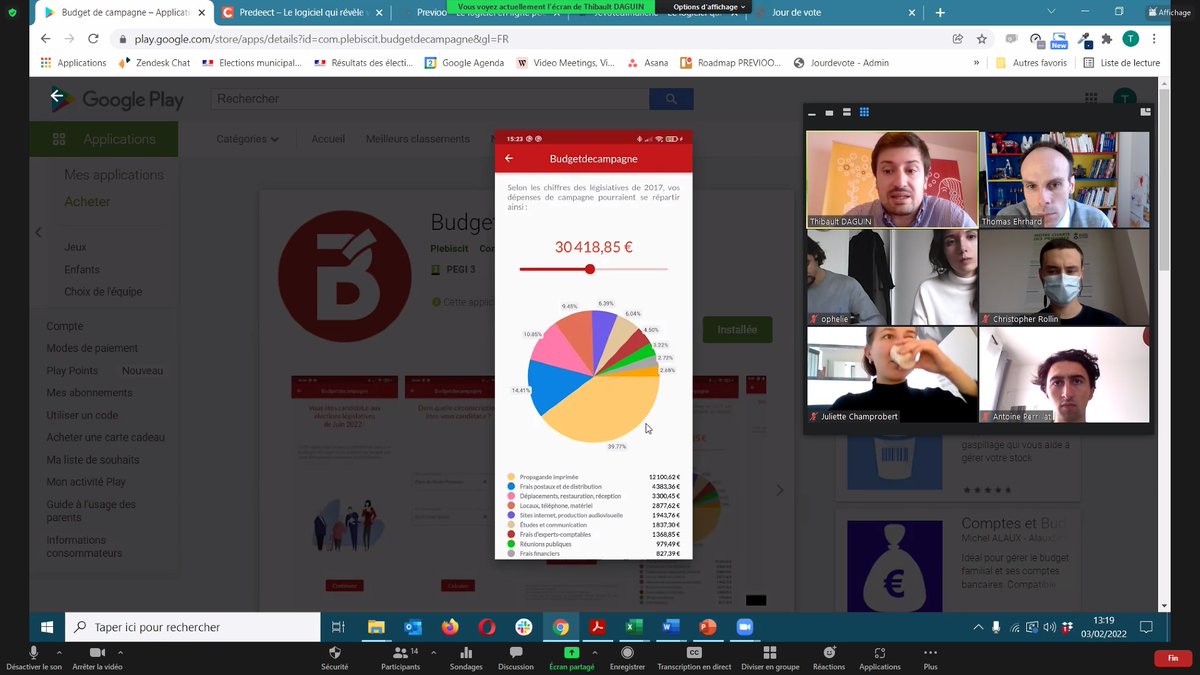
Task: Open Opera from the Windows taskbar
Action: click(x=486, y=627)
